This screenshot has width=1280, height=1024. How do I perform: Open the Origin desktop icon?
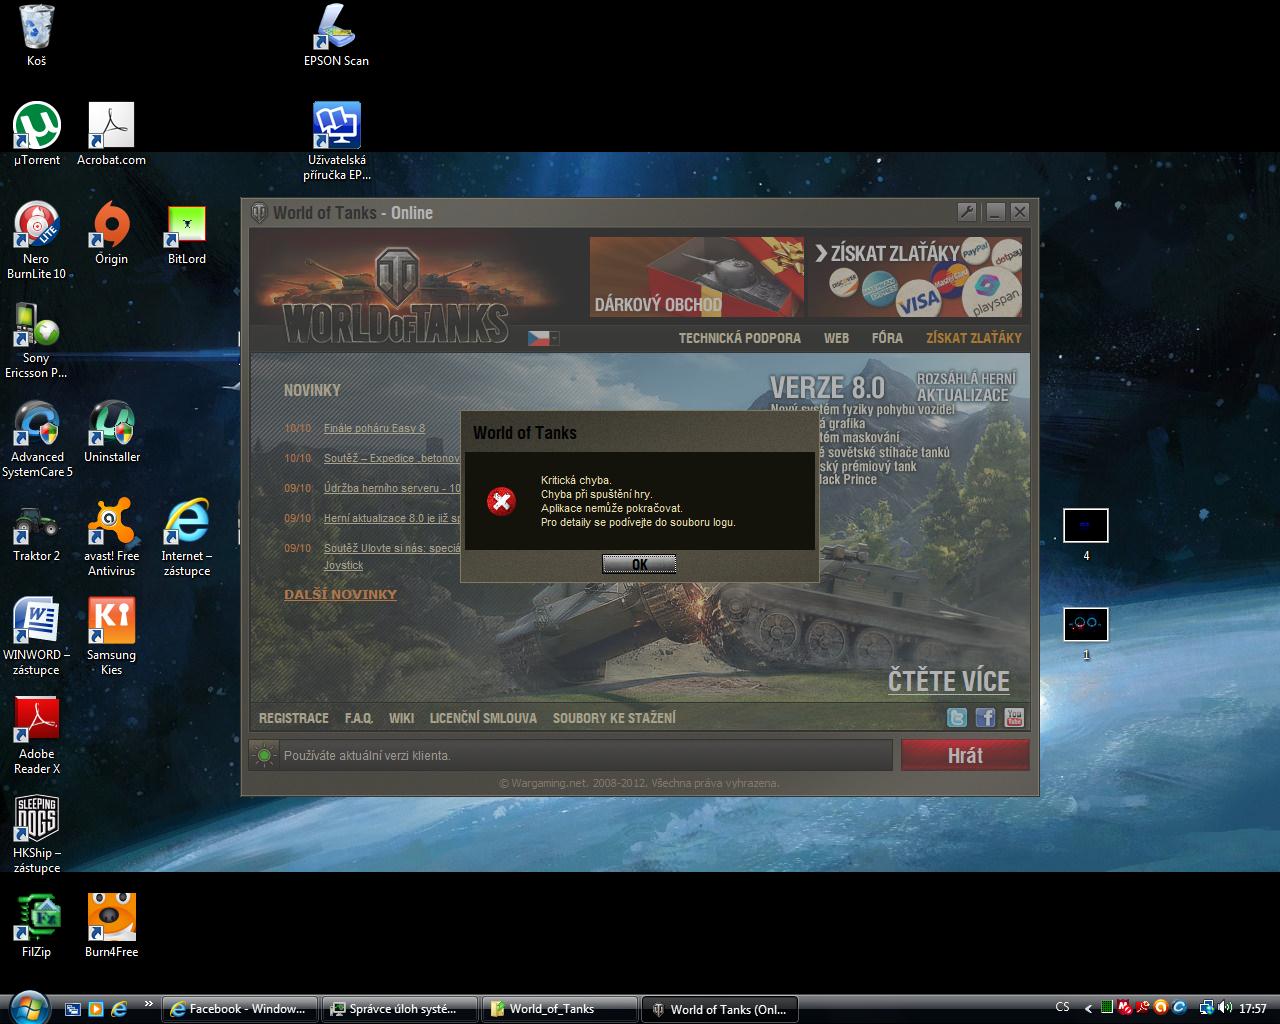(111, 227)
